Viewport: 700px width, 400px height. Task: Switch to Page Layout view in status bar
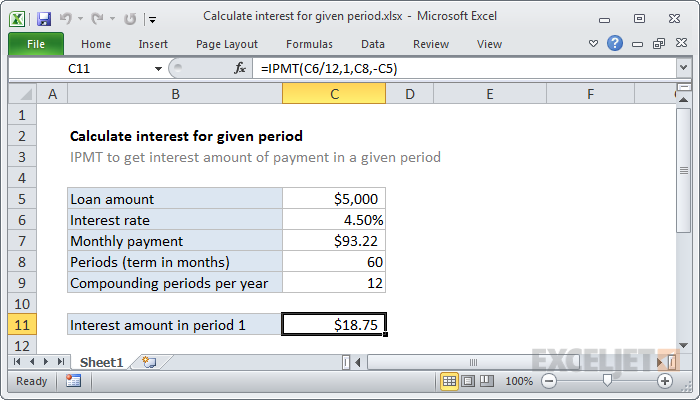(469, 381)
